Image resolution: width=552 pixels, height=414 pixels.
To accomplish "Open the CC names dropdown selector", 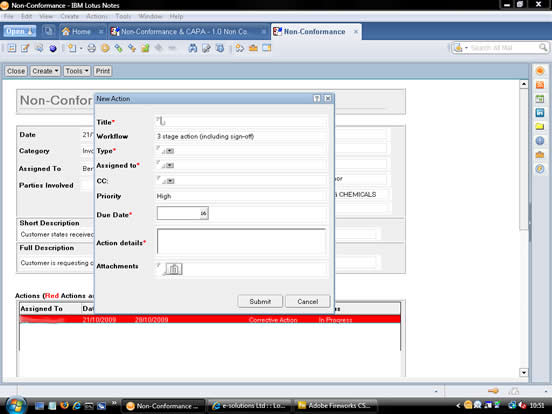I will [x=170, y=181].
